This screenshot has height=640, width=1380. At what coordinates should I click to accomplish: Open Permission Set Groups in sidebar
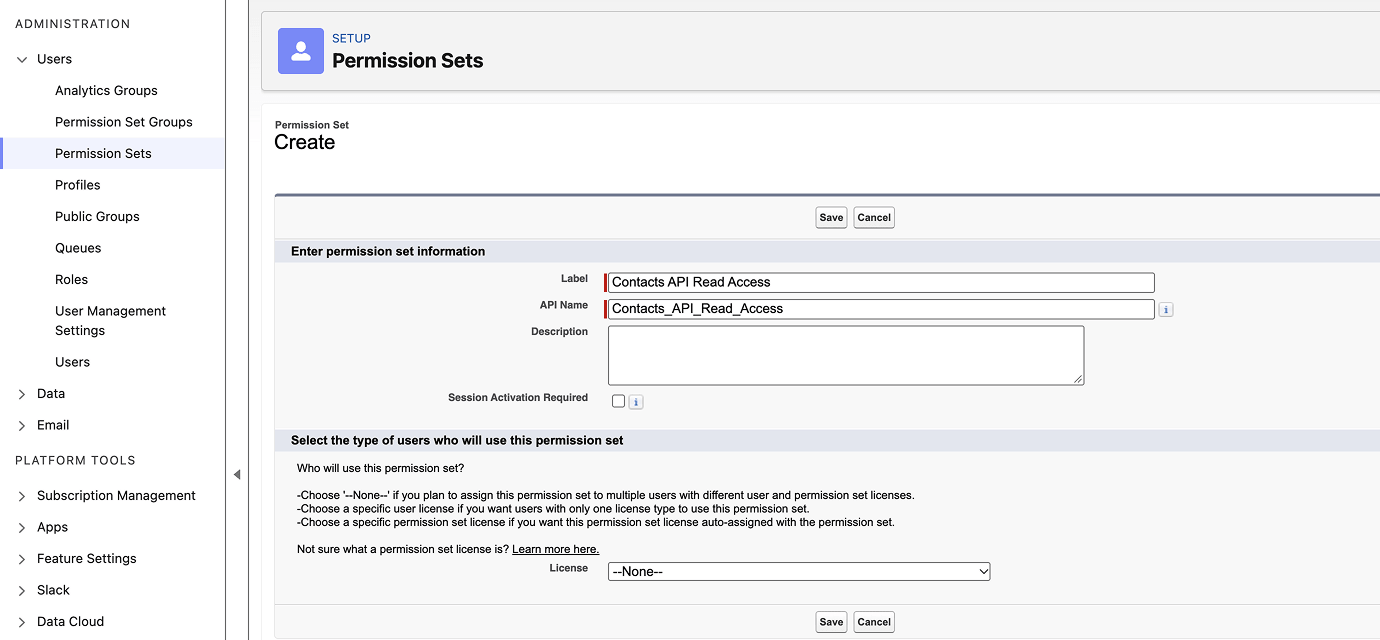[124, 122]
